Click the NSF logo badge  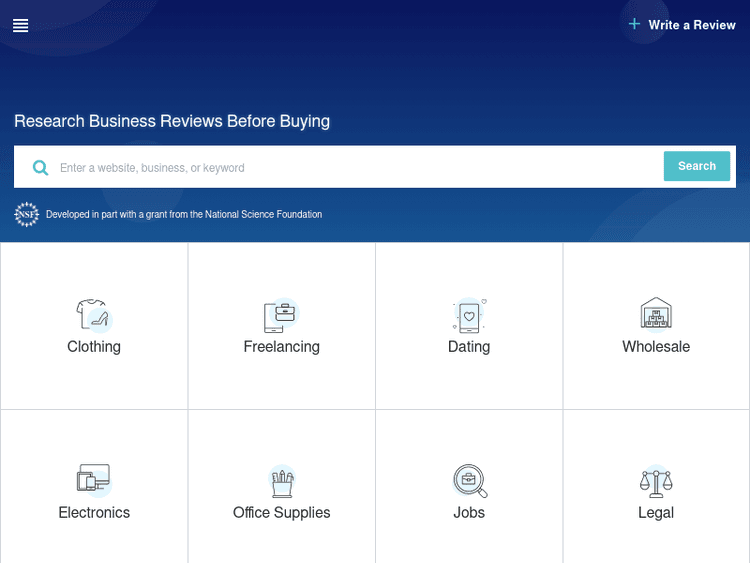coord(26,214)
